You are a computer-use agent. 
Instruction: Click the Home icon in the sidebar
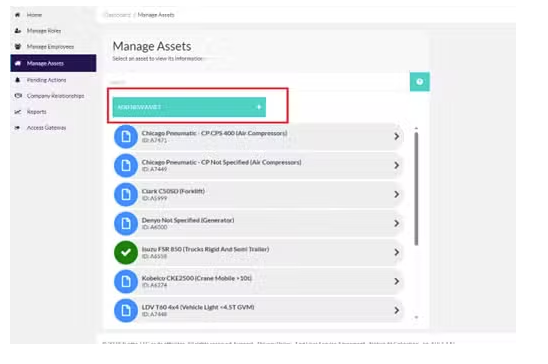(17, 15)
